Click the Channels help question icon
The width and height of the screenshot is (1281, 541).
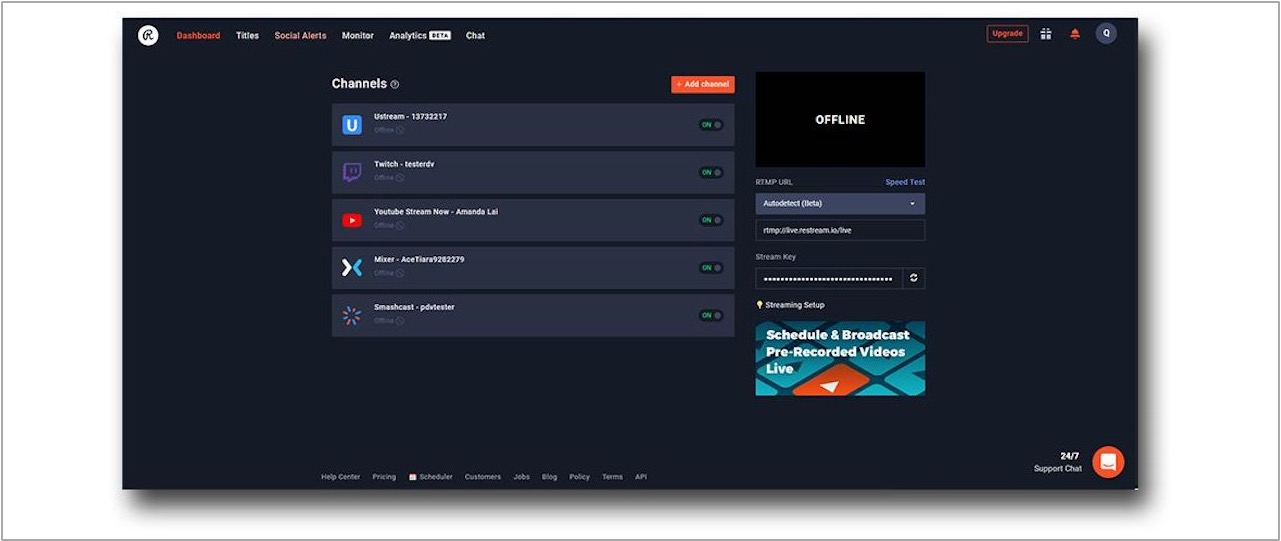(x=395, y=85)
